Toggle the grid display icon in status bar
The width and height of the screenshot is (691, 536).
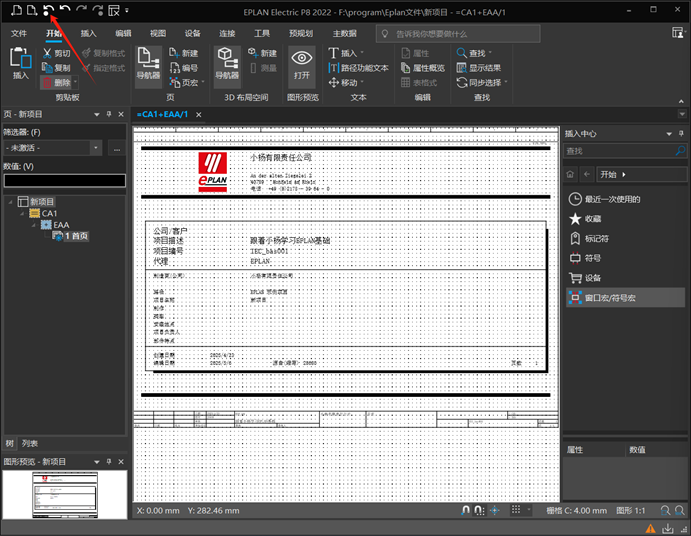[516, 510]
